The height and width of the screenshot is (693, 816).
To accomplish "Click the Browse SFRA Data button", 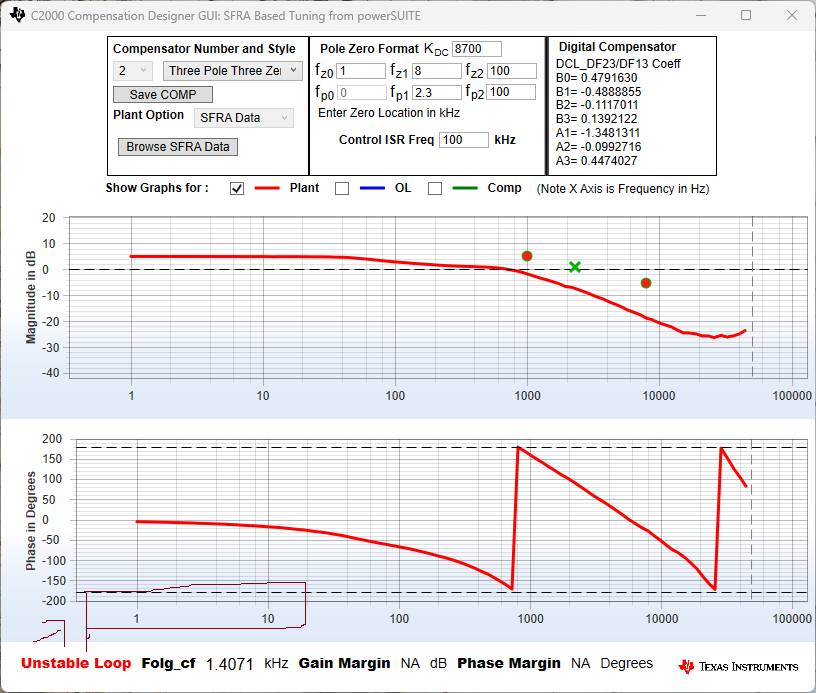I will tap(178, 147).
